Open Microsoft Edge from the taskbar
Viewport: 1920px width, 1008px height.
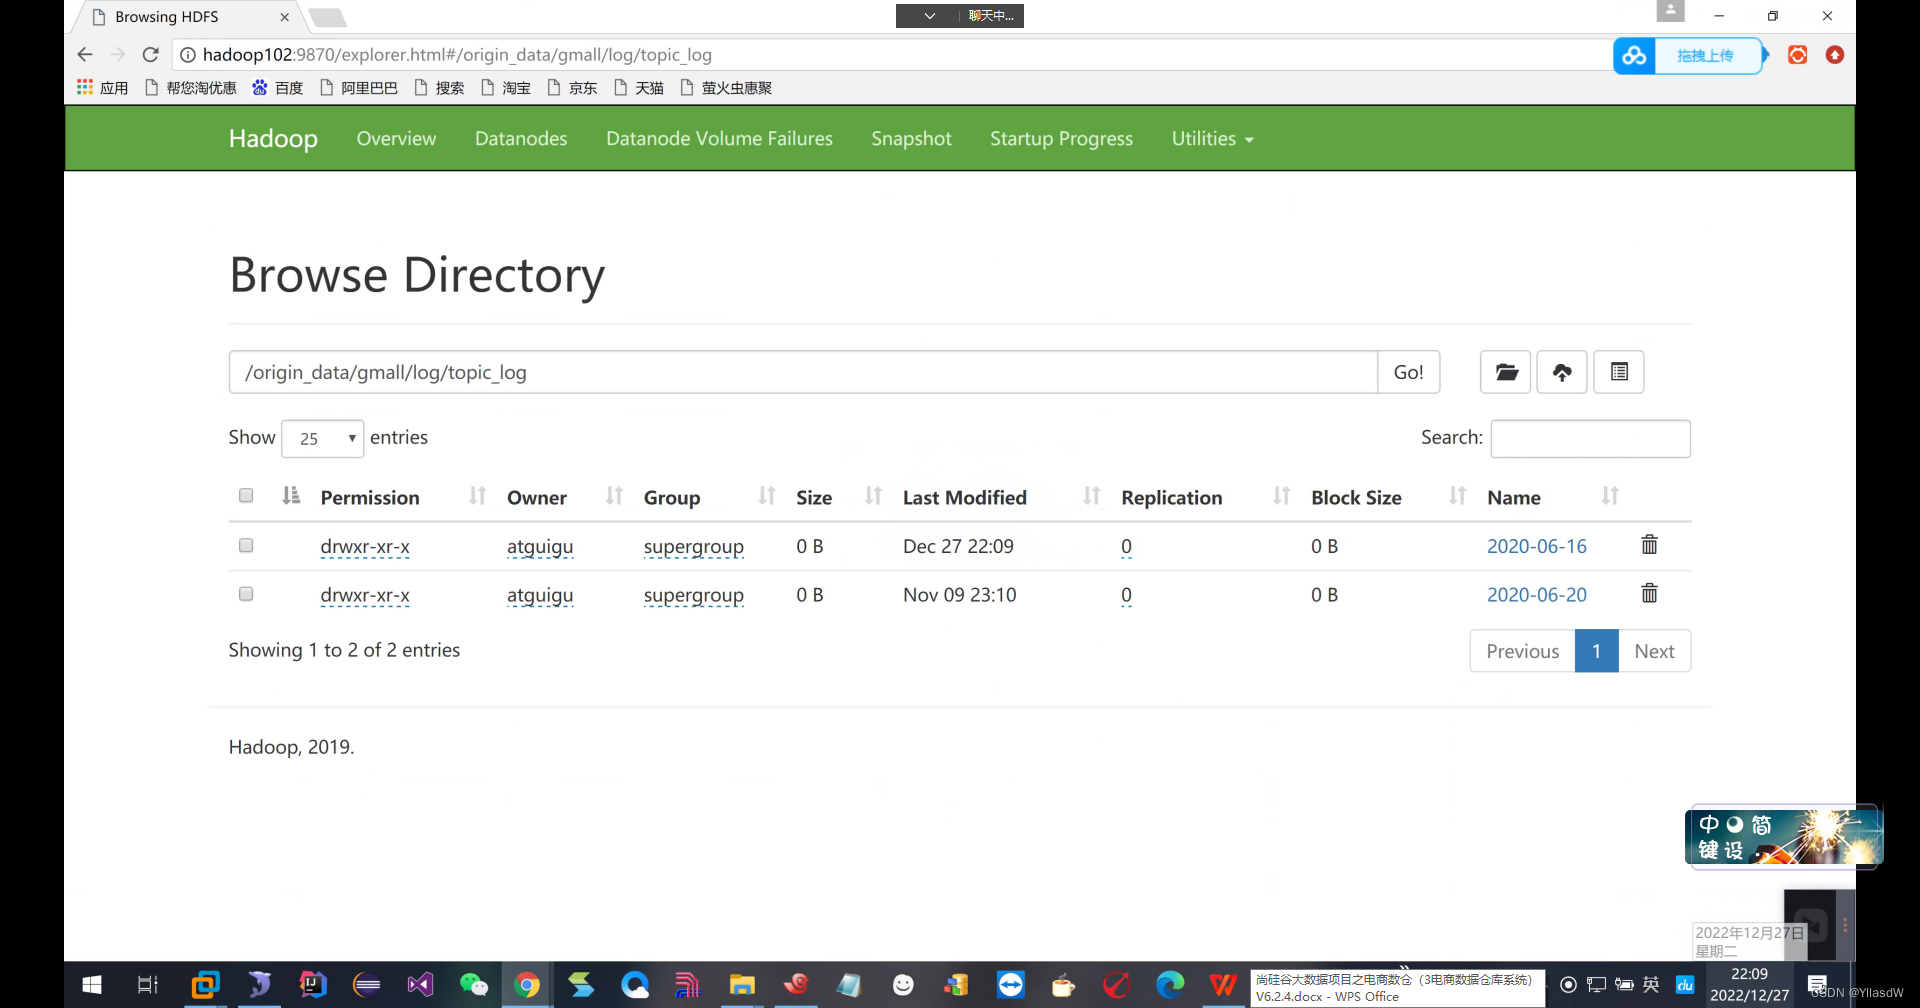[1170, 985]
